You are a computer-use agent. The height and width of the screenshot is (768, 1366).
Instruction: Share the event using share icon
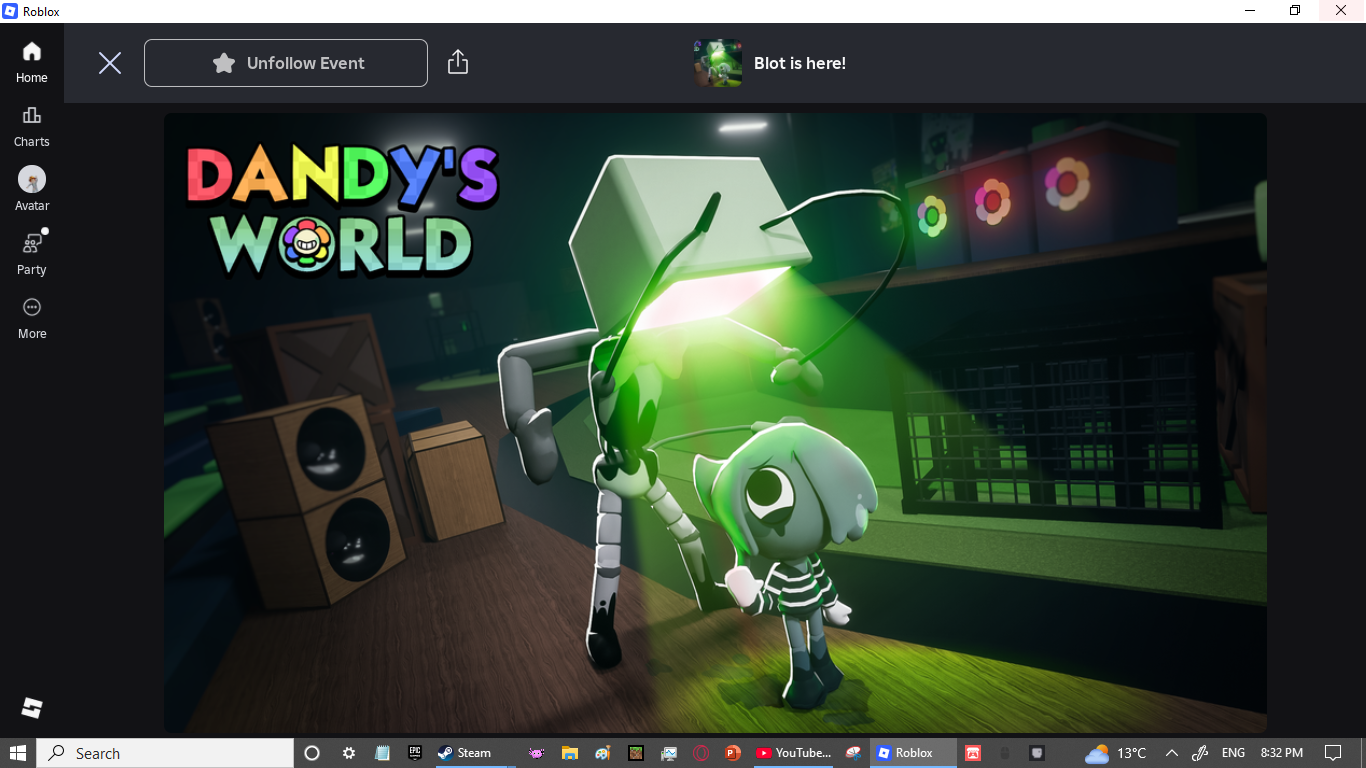(458, 62)
